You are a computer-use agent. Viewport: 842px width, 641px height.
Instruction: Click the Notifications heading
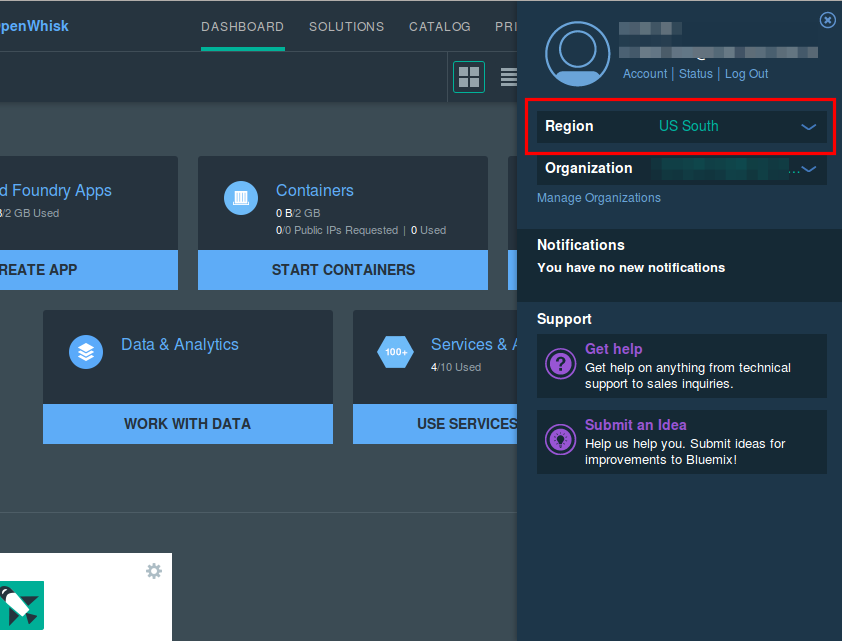coord(580,245)
